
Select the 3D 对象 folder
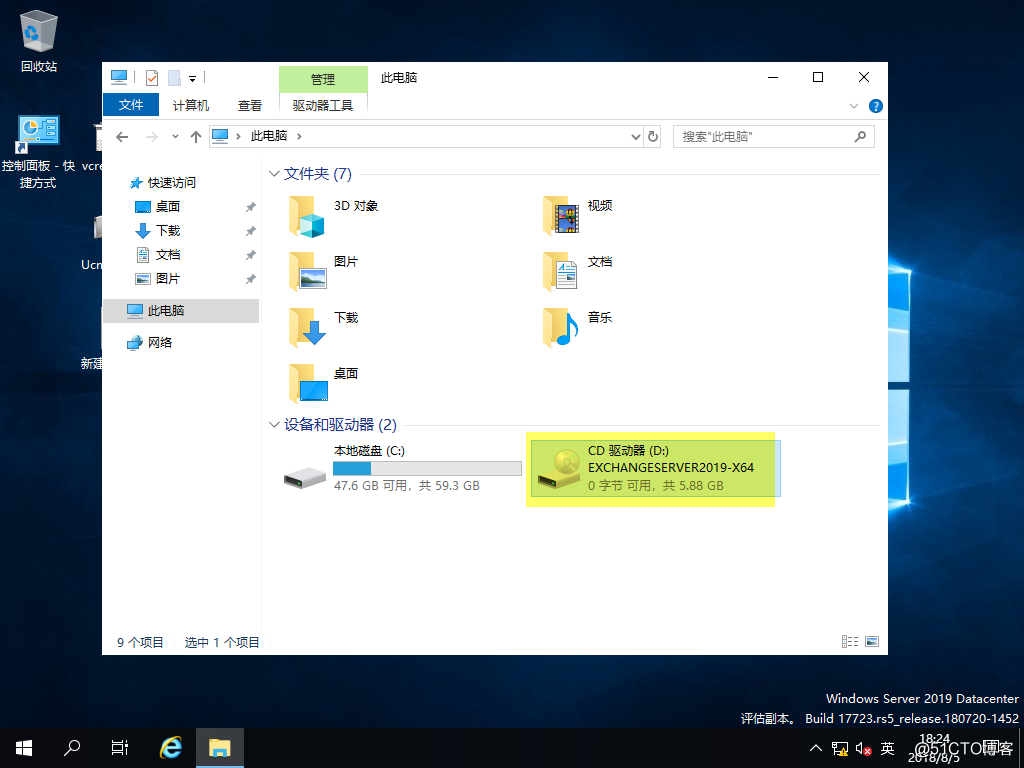pyautogui.click(x=334, y=216)
